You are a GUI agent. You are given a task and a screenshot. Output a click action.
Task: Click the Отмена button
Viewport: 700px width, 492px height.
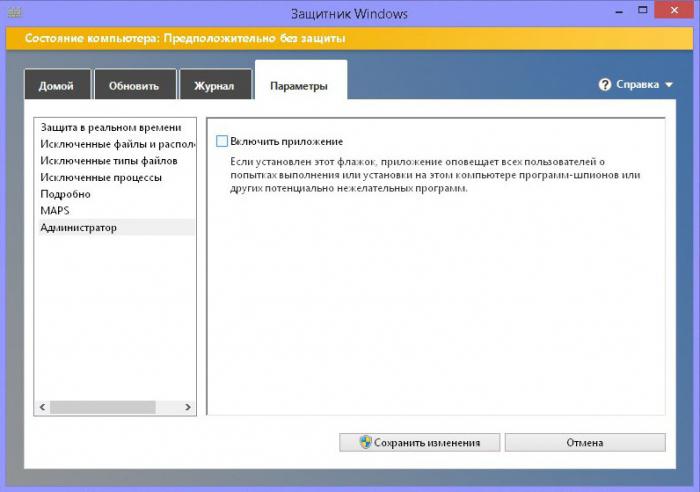tap(585, 442)
